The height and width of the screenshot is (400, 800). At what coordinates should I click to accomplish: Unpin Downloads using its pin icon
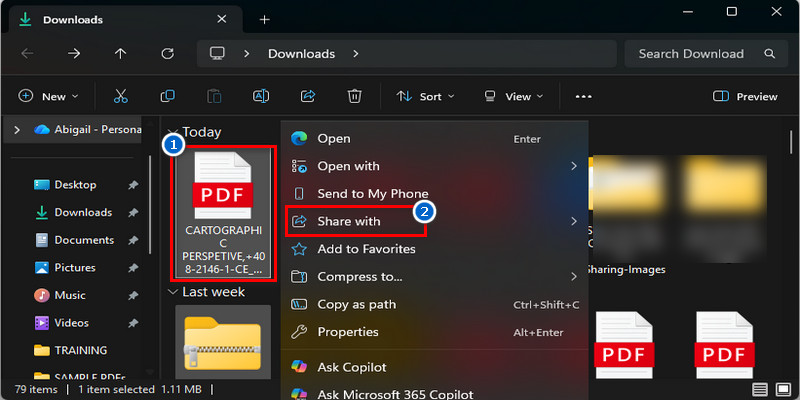(x=133, y=213)
